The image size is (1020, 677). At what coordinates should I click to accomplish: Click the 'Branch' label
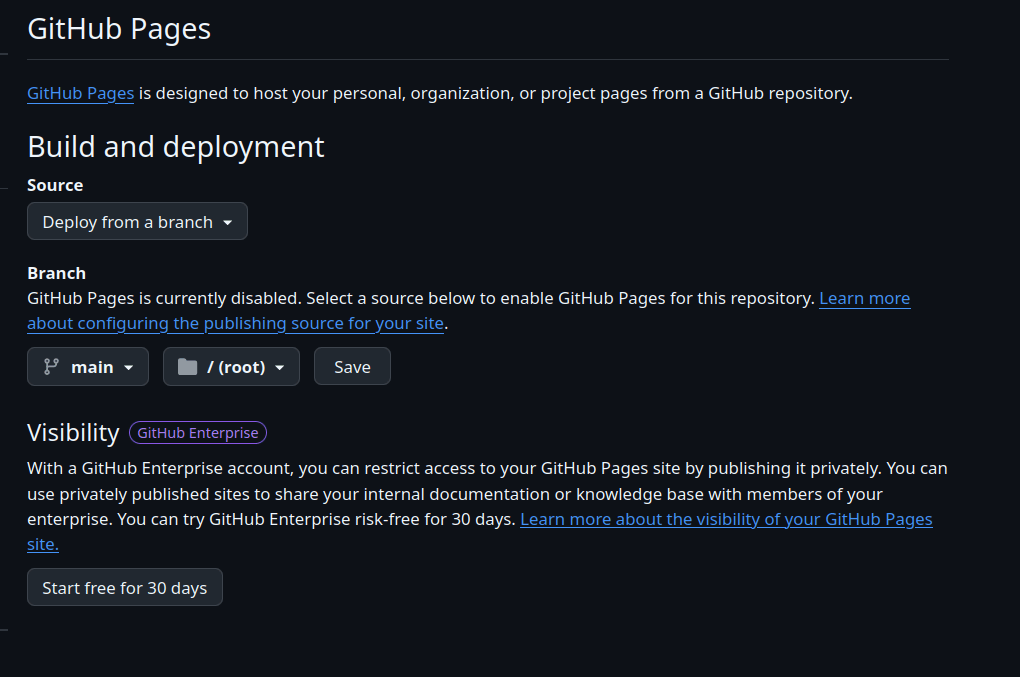pyautogui.click(x=57, y=273)
